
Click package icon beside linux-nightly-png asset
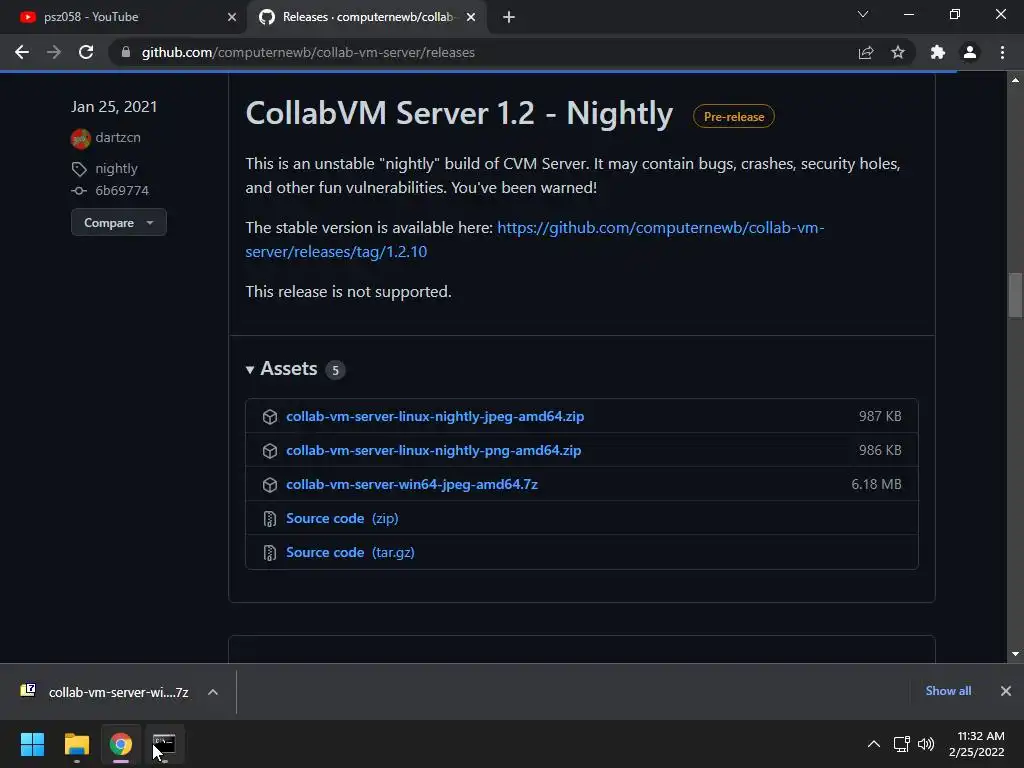(x=270, y=451)
